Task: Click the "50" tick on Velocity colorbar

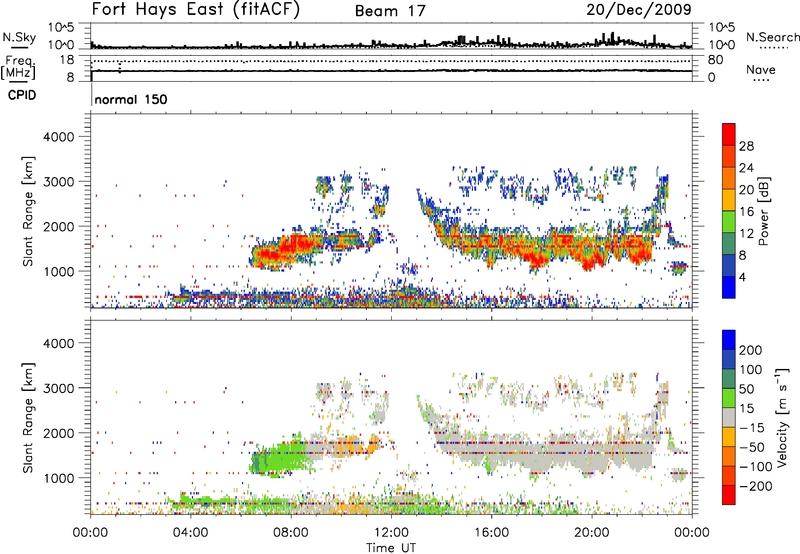Action: click(746, 389)
